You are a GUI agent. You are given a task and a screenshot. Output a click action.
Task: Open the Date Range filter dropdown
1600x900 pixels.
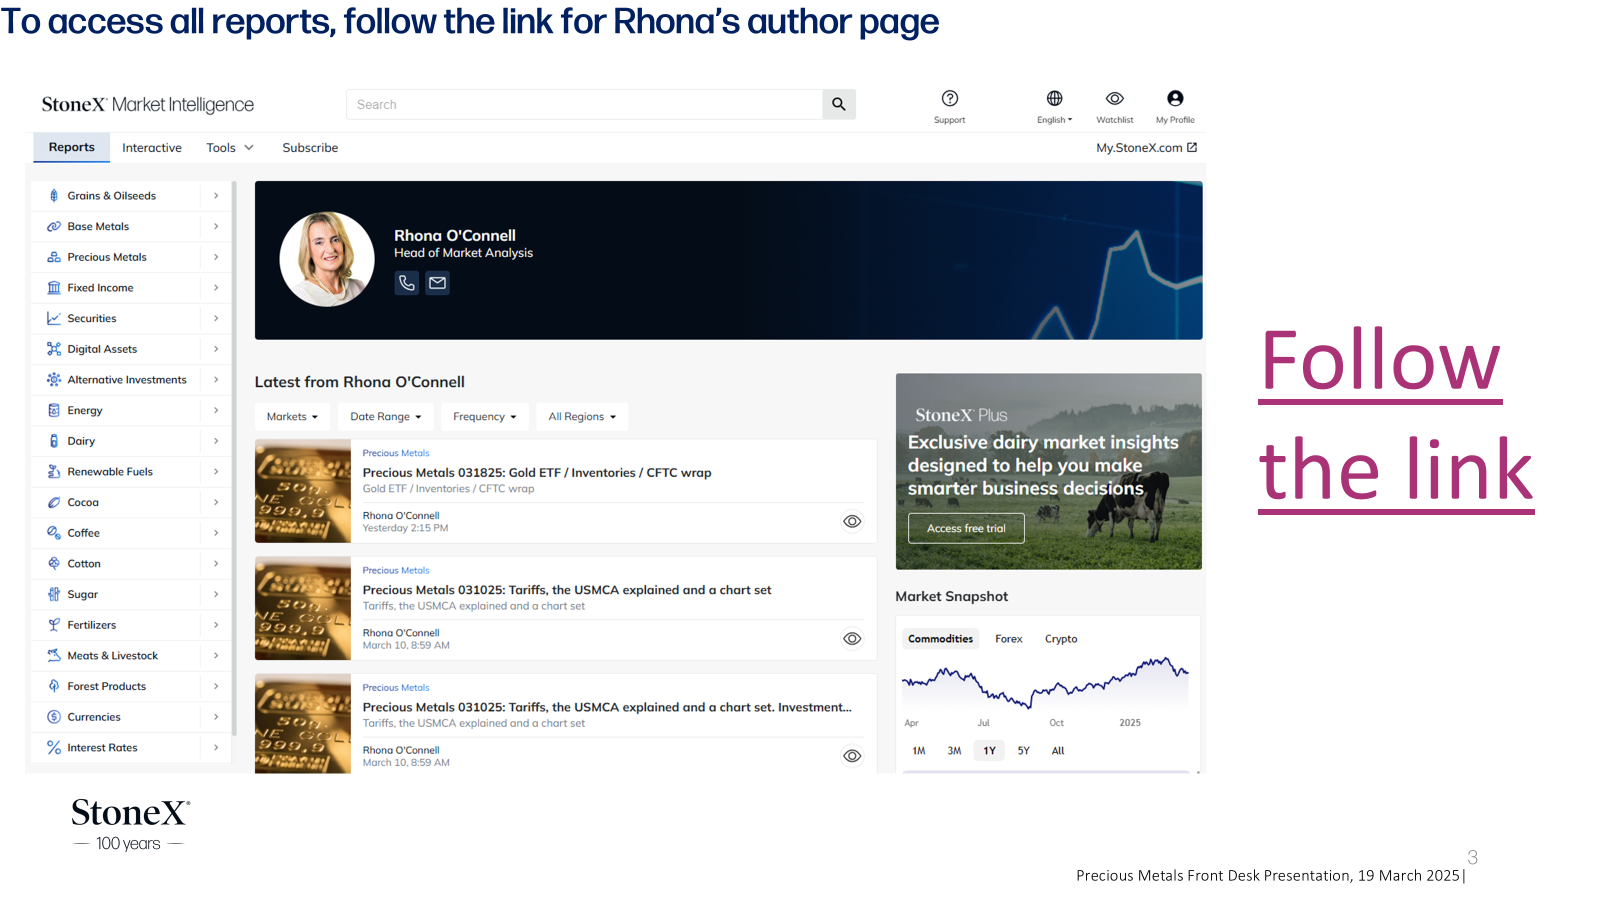click(386, 417)
